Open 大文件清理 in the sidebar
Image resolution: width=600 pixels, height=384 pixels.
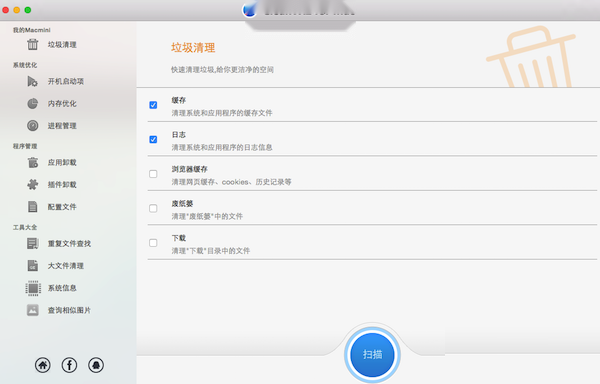65,265
